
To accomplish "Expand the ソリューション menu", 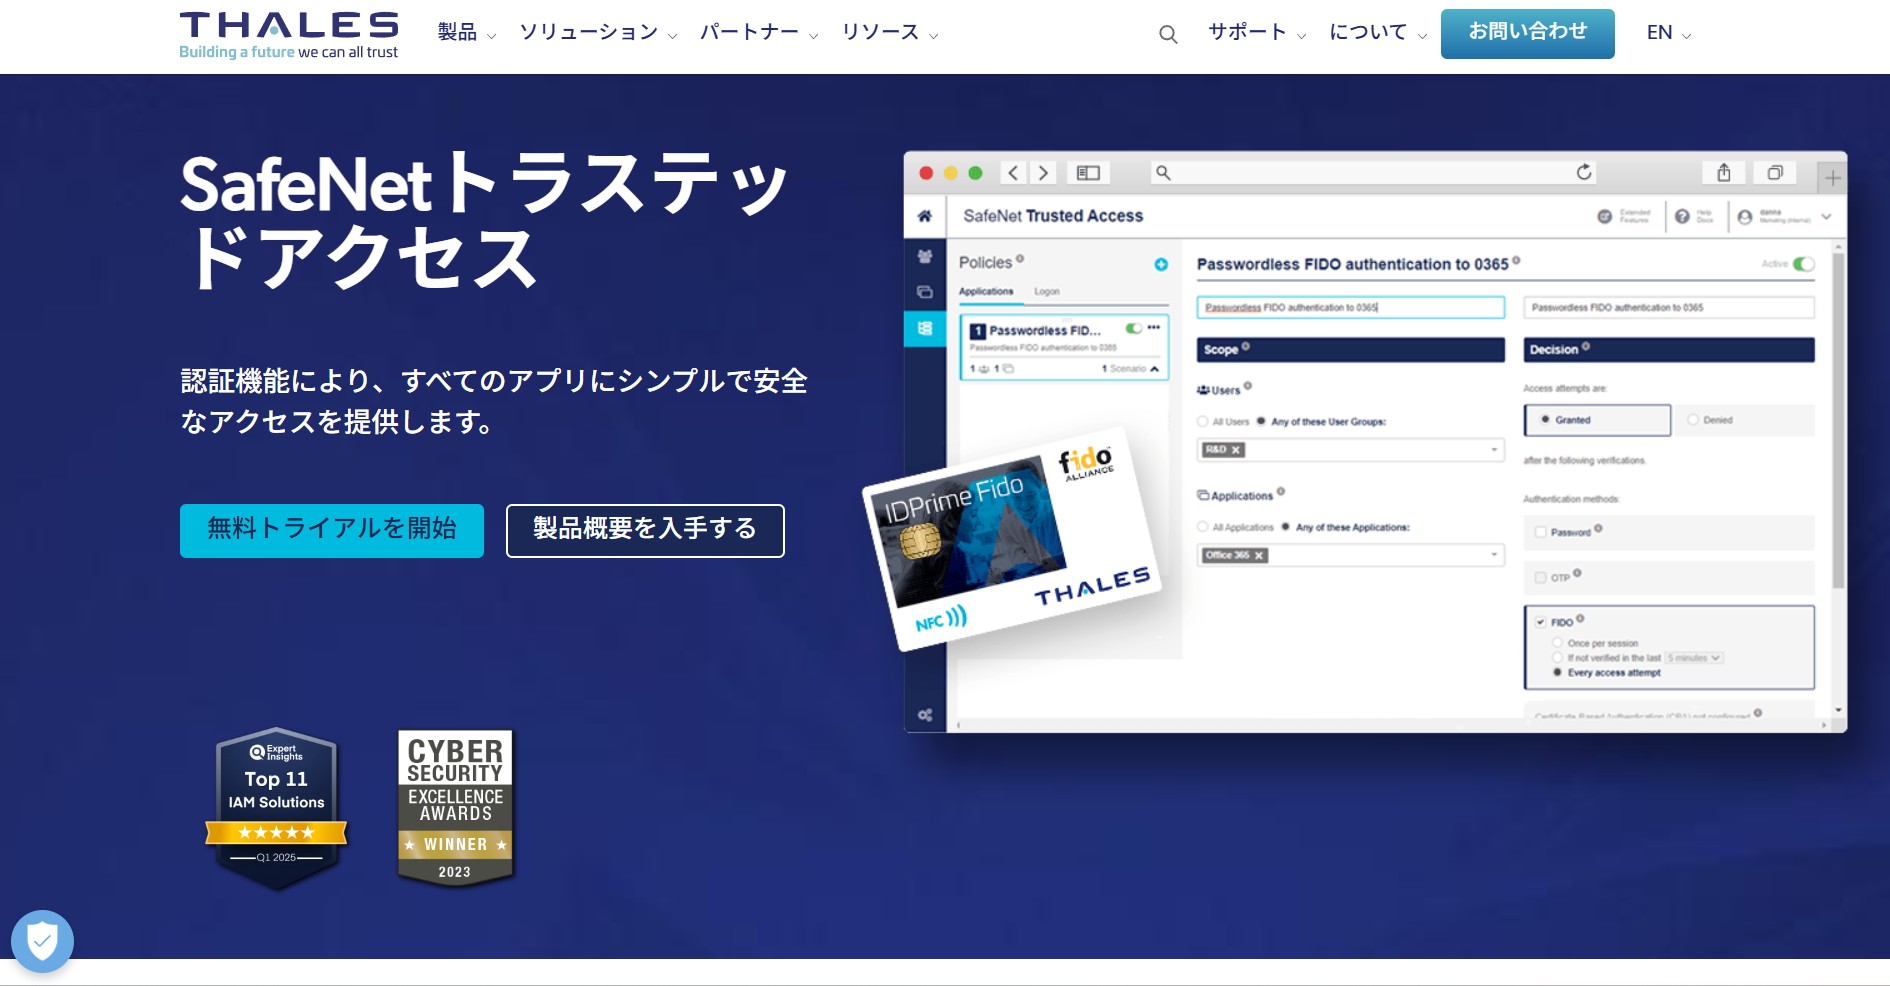I will click(598, 33).
